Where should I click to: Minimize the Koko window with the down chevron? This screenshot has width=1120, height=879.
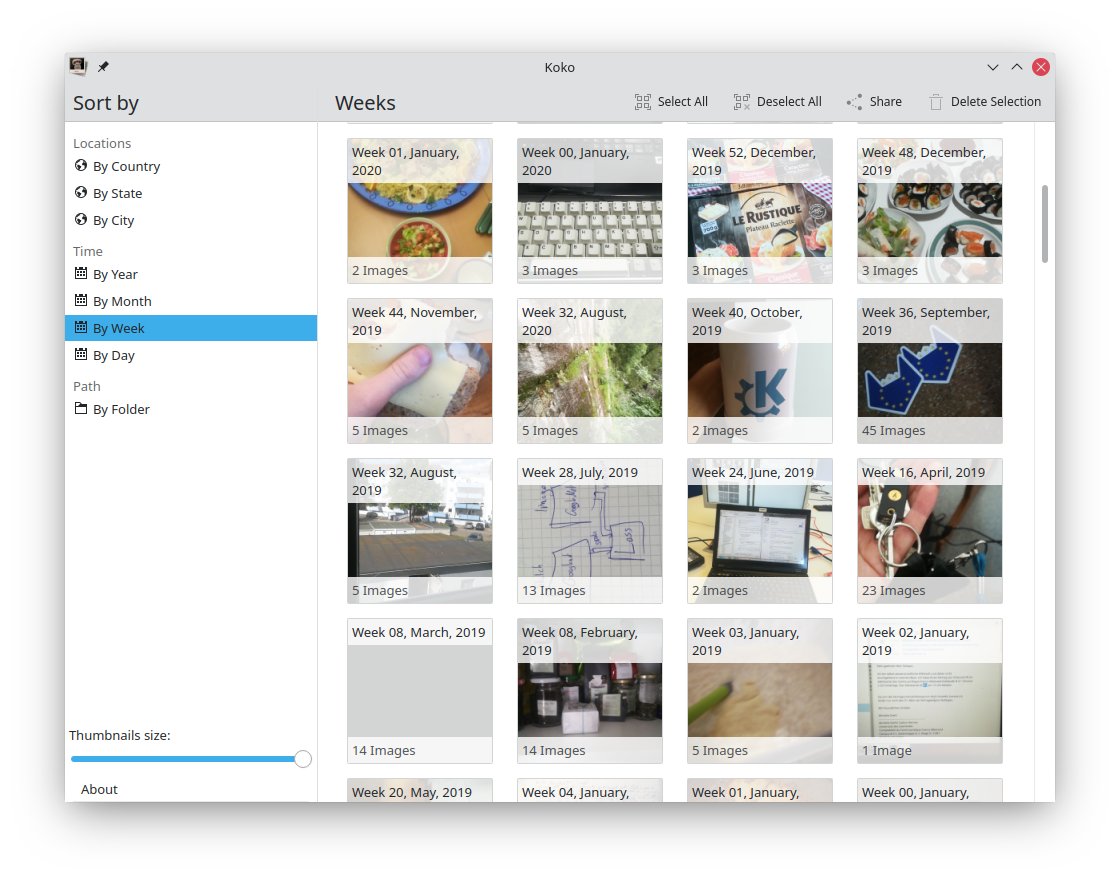(x=993, y=67)
